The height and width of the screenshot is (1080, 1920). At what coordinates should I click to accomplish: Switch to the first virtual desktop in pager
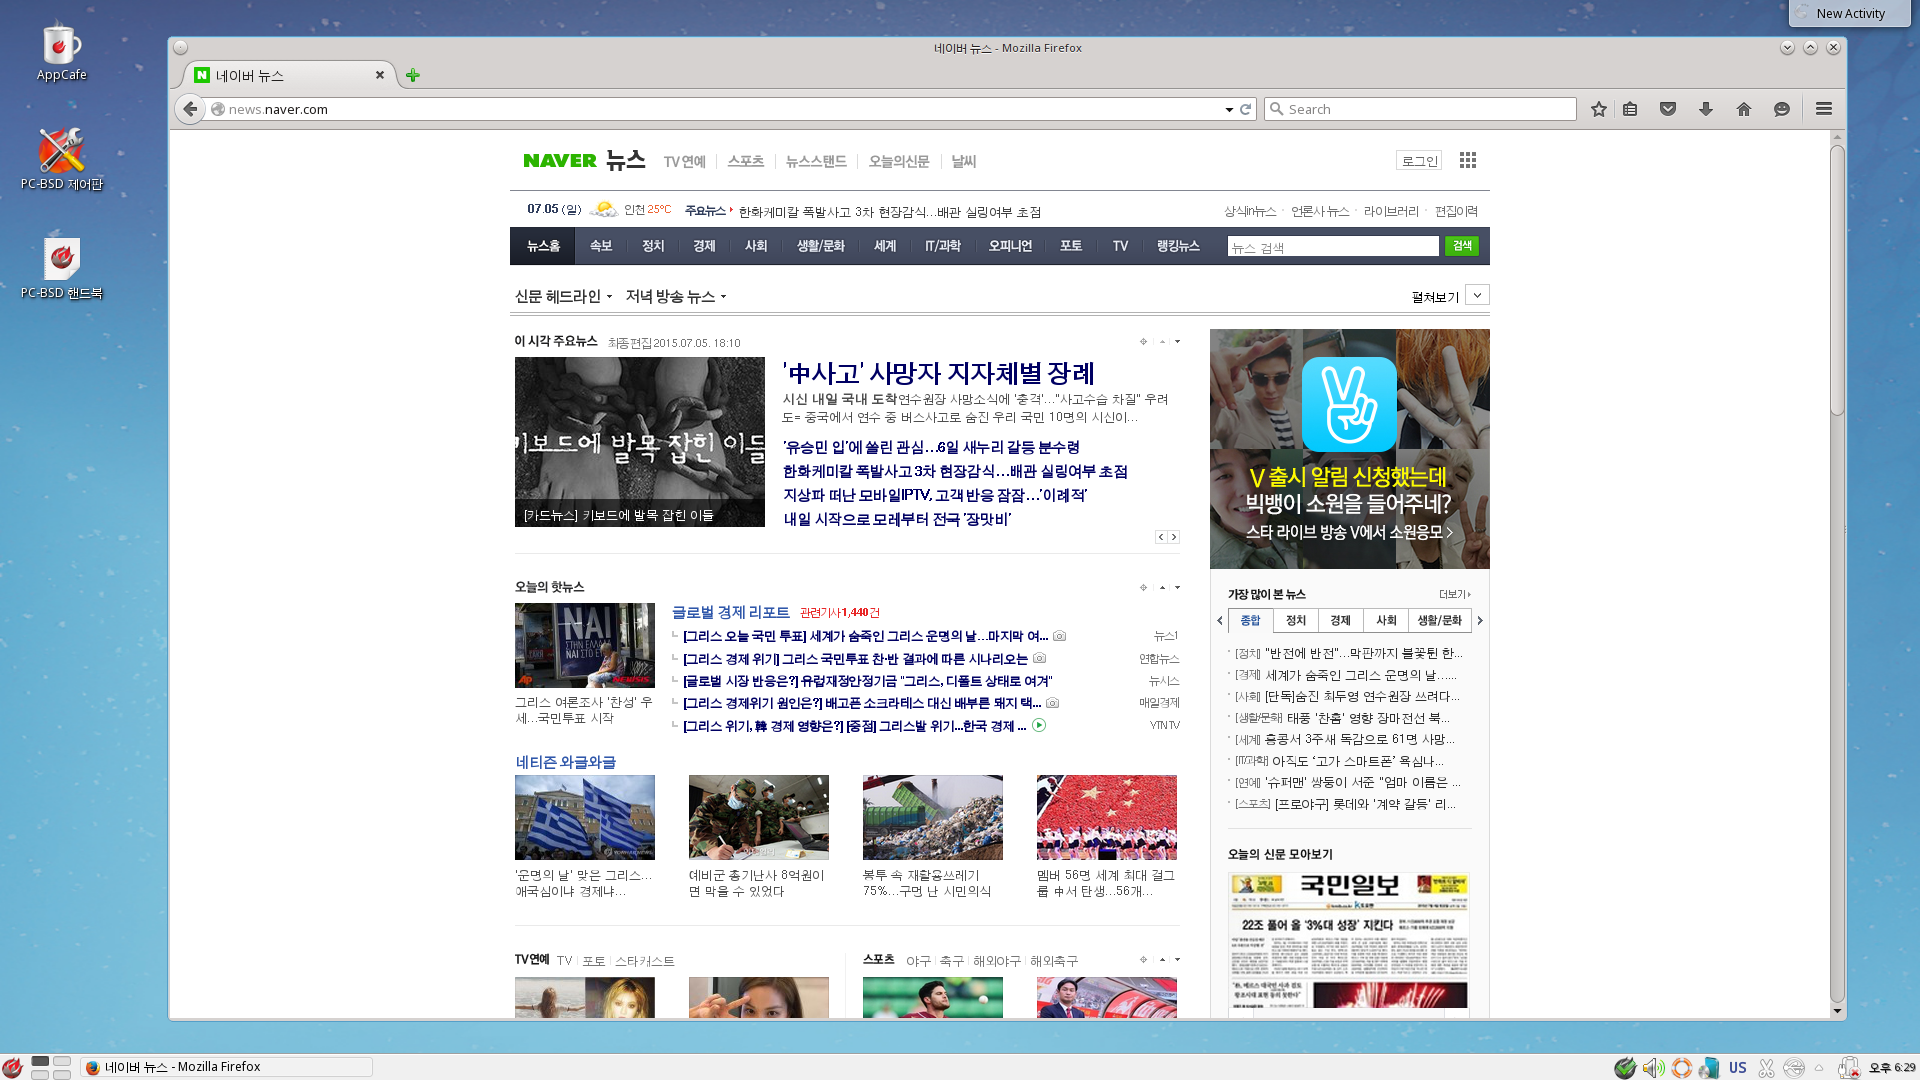(40, 1061)
